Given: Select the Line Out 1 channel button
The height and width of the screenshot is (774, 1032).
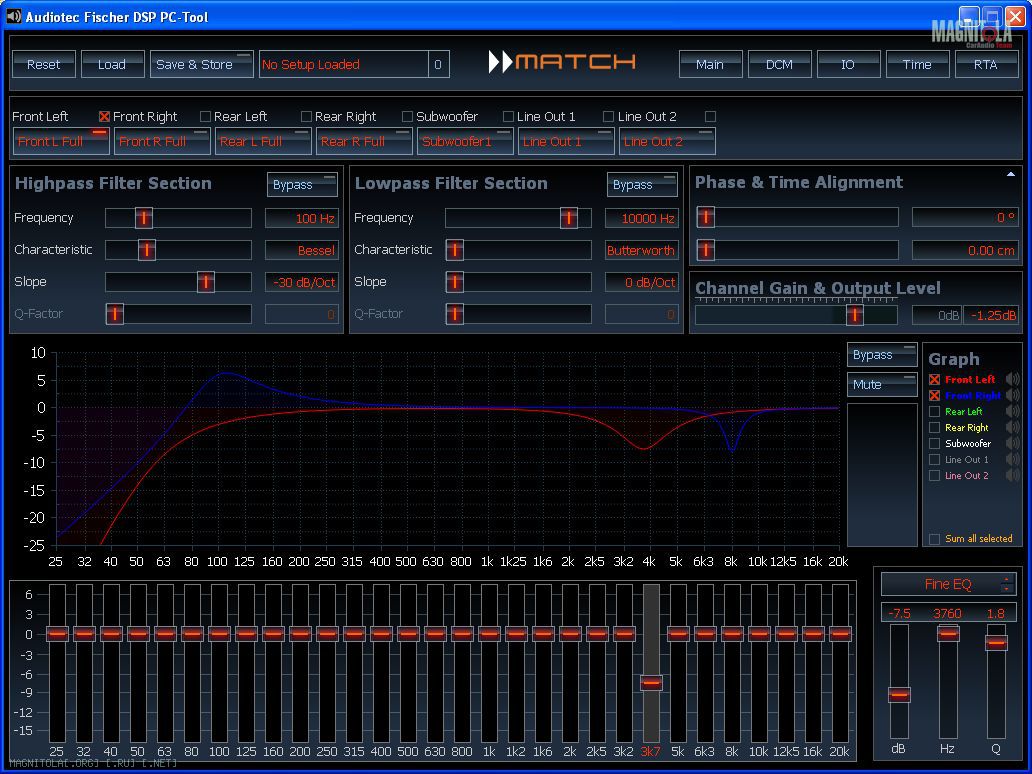Looking at the screenshot, I should [566, 142].
